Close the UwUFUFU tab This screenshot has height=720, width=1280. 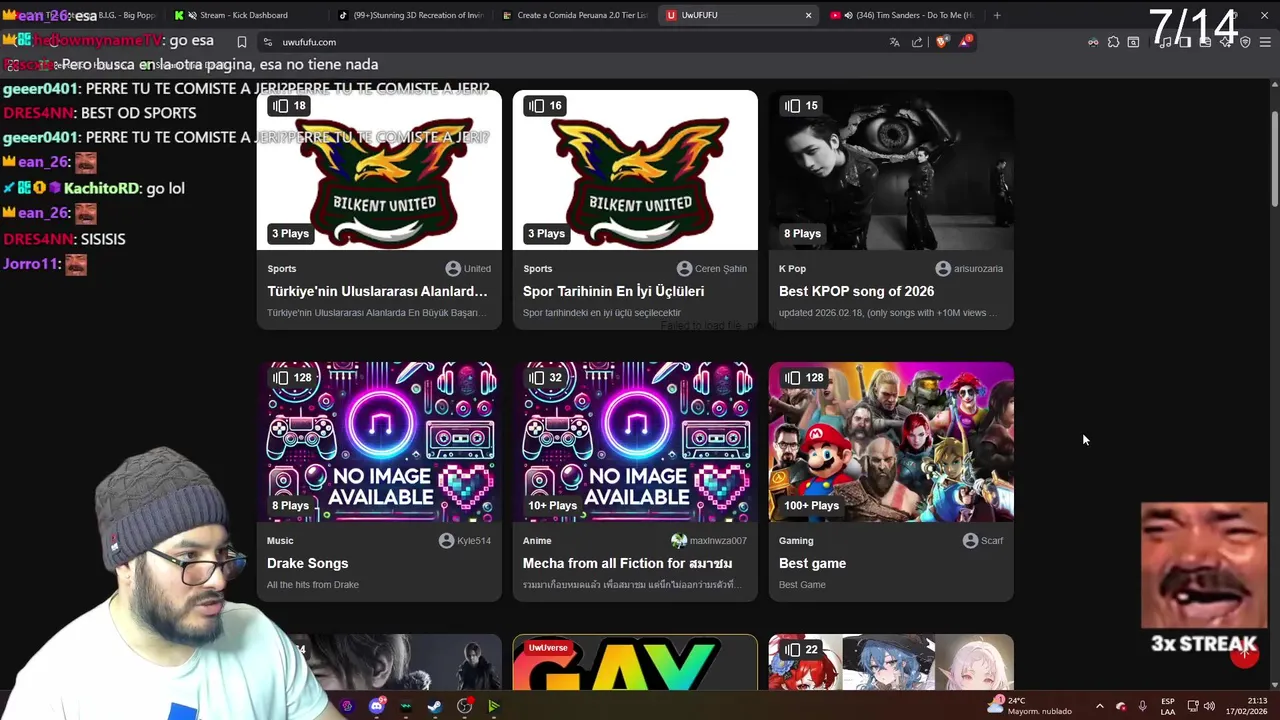808,15
